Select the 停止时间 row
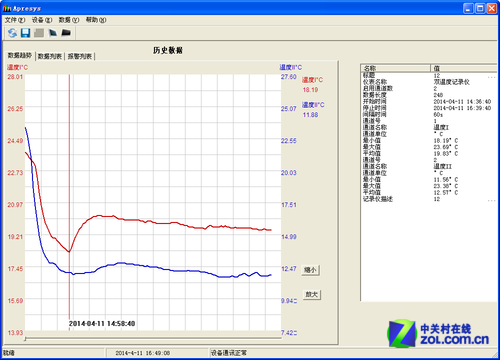Screen dimensions: 500x360 (429, 108)
